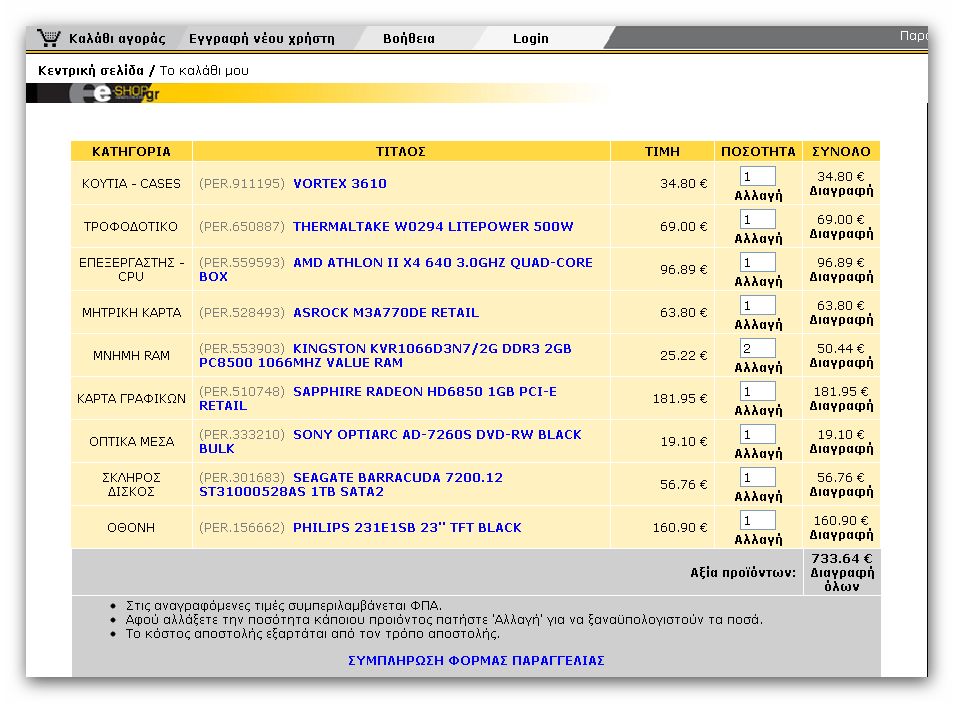The height and width of the screenshot is (703, 954).
Task: Click Αλλαγή for Kingston RAM row
Action: click(758, 368)
